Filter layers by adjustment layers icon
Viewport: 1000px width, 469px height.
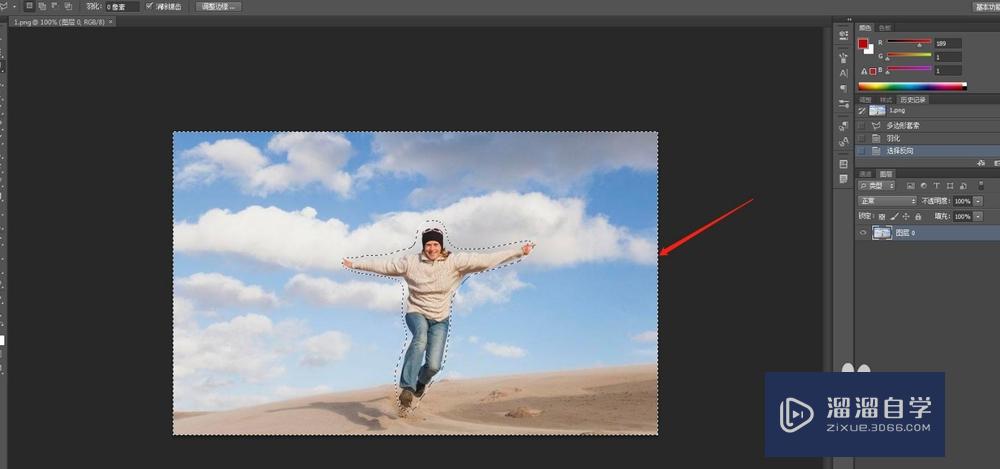pos(923,186)
